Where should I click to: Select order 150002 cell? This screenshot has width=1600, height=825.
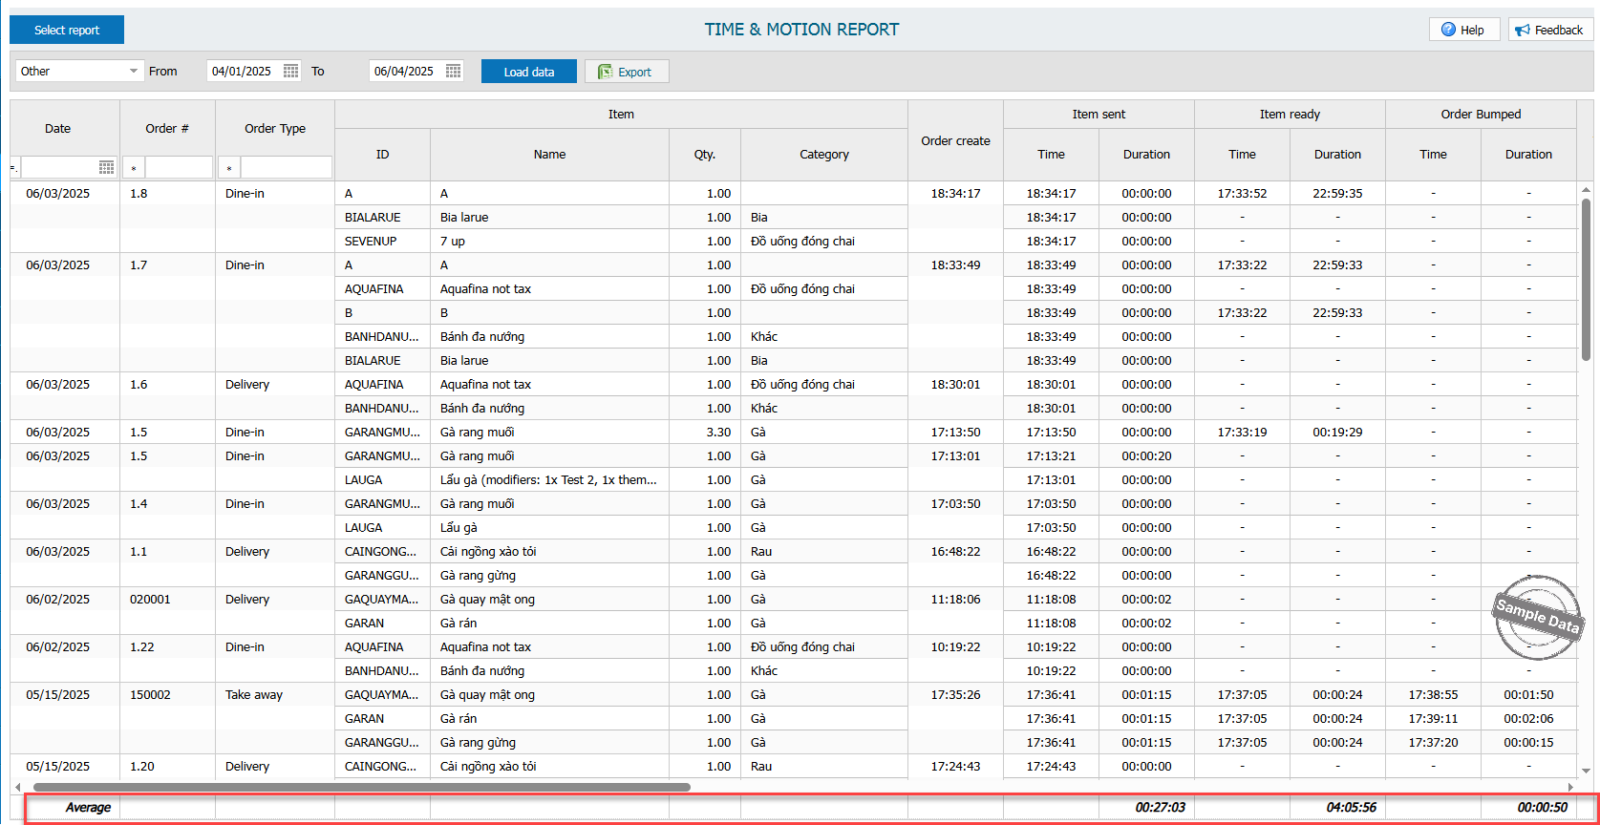(167, 695)
